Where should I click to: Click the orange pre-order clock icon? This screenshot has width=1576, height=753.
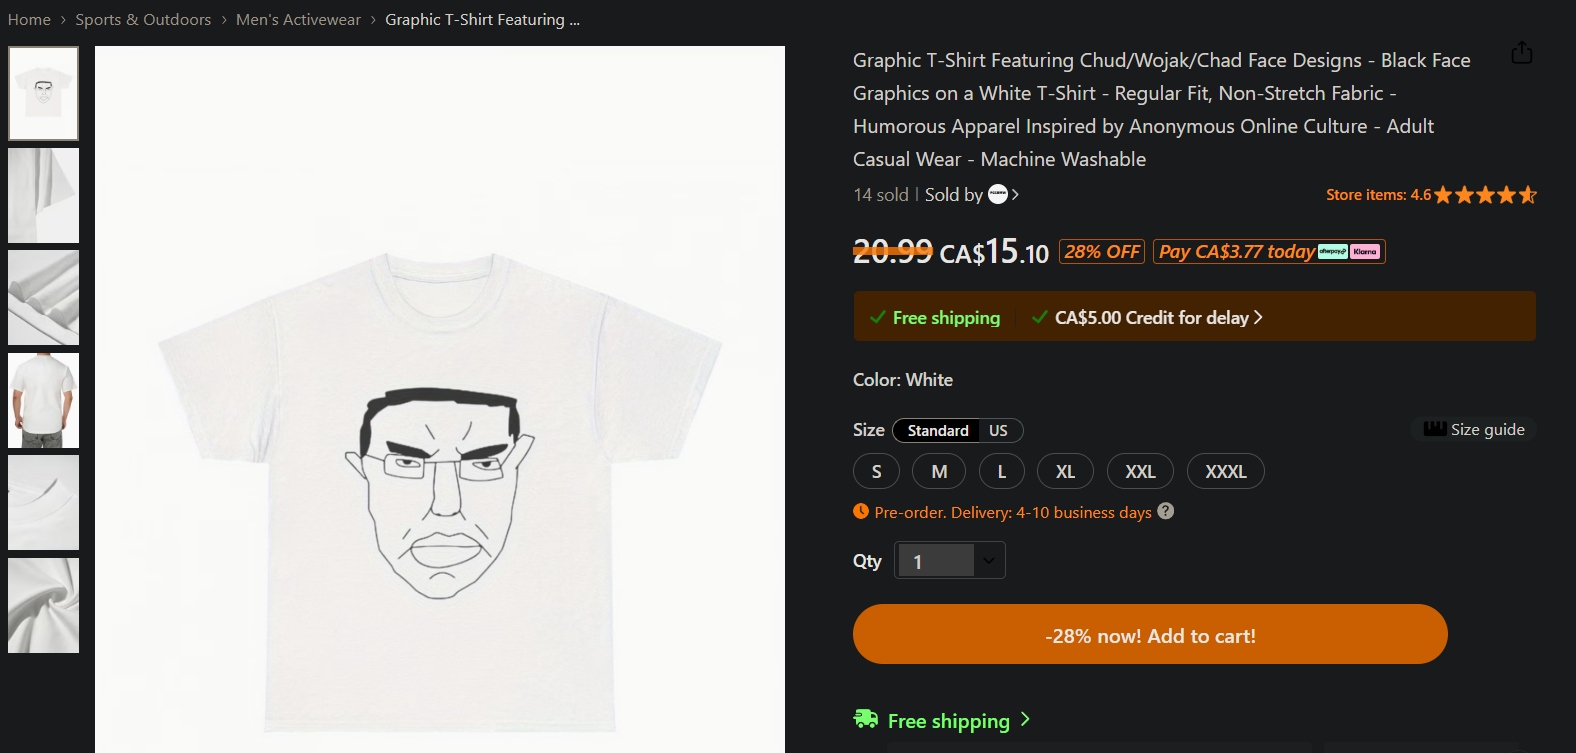coord(861,511)
